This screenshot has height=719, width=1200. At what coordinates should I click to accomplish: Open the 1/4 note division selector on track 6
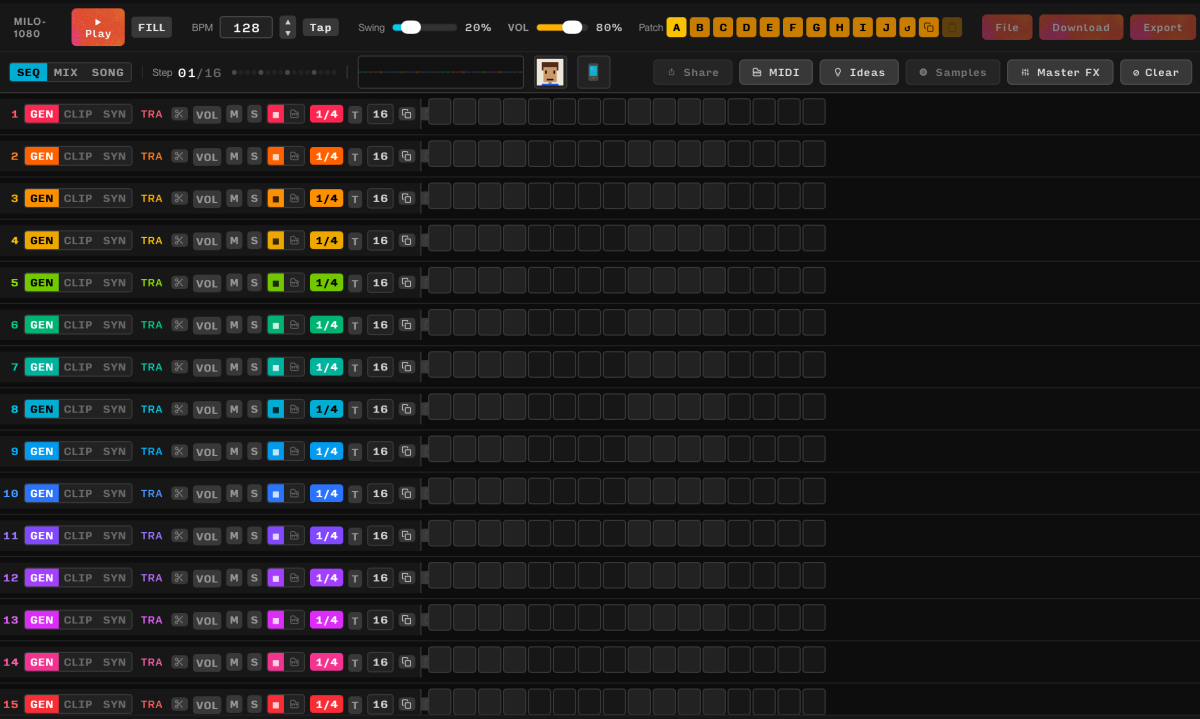[x=326, y=324]
